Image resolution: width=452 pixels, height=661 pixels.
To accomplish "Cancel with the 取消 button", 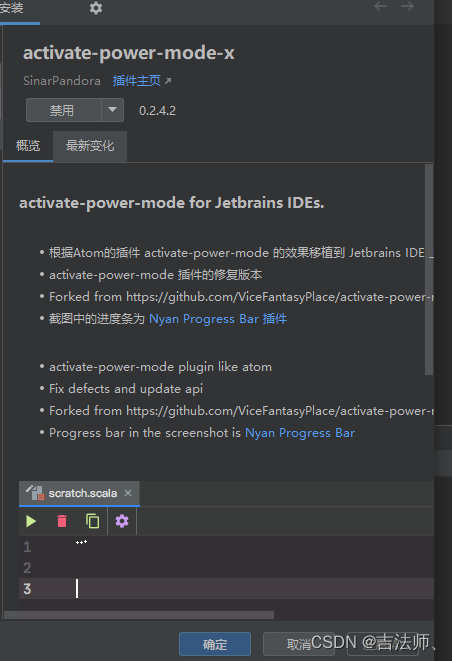I will [299, 644].
